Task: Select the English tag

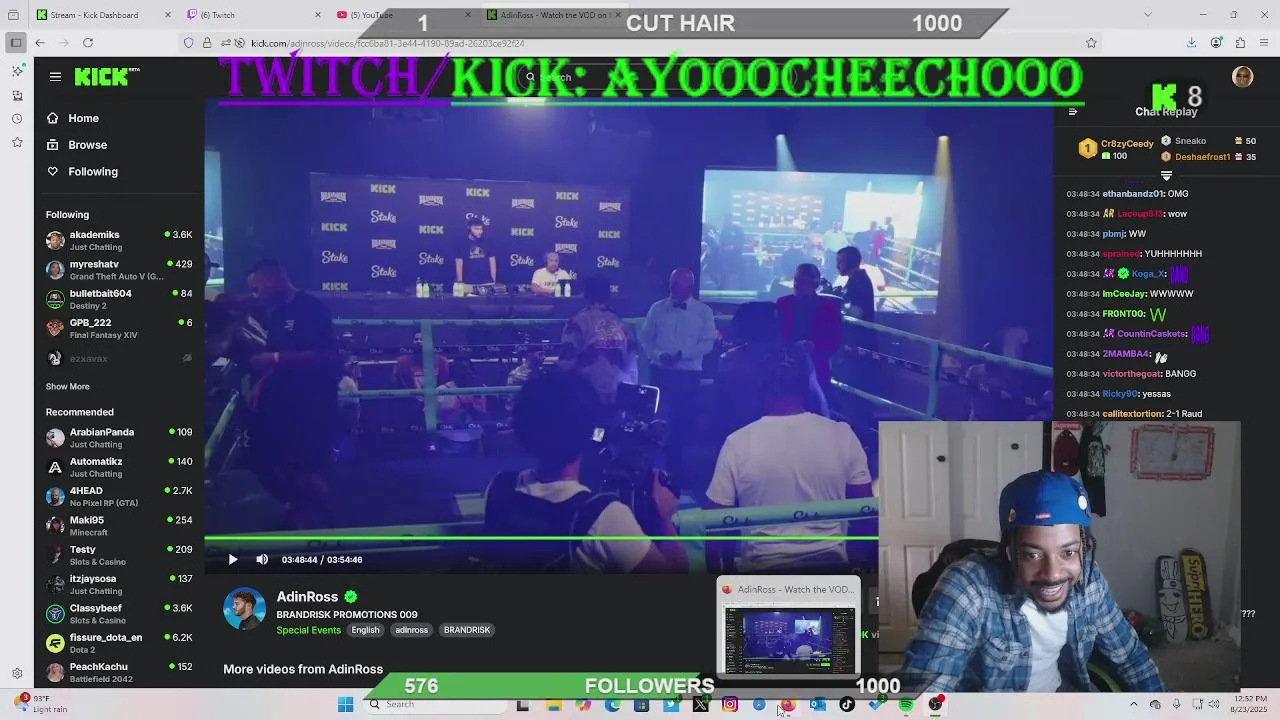Action: [365, 630]
